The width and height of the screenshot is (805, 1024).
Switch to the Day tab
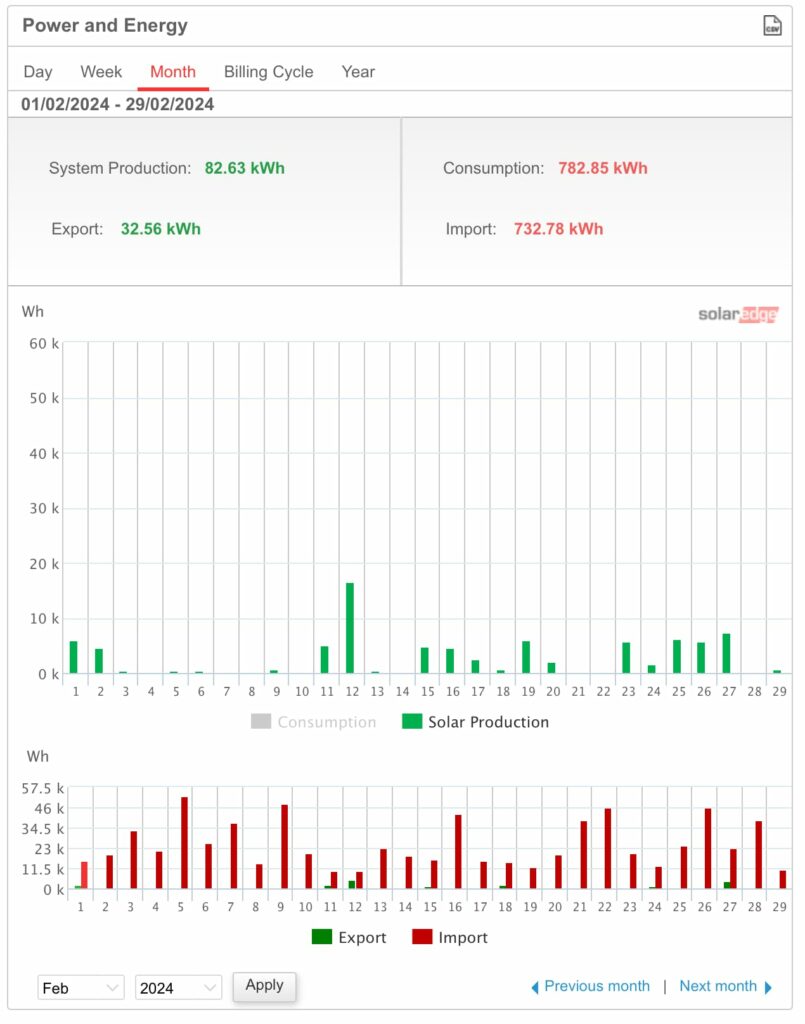(x=38, y=72)
